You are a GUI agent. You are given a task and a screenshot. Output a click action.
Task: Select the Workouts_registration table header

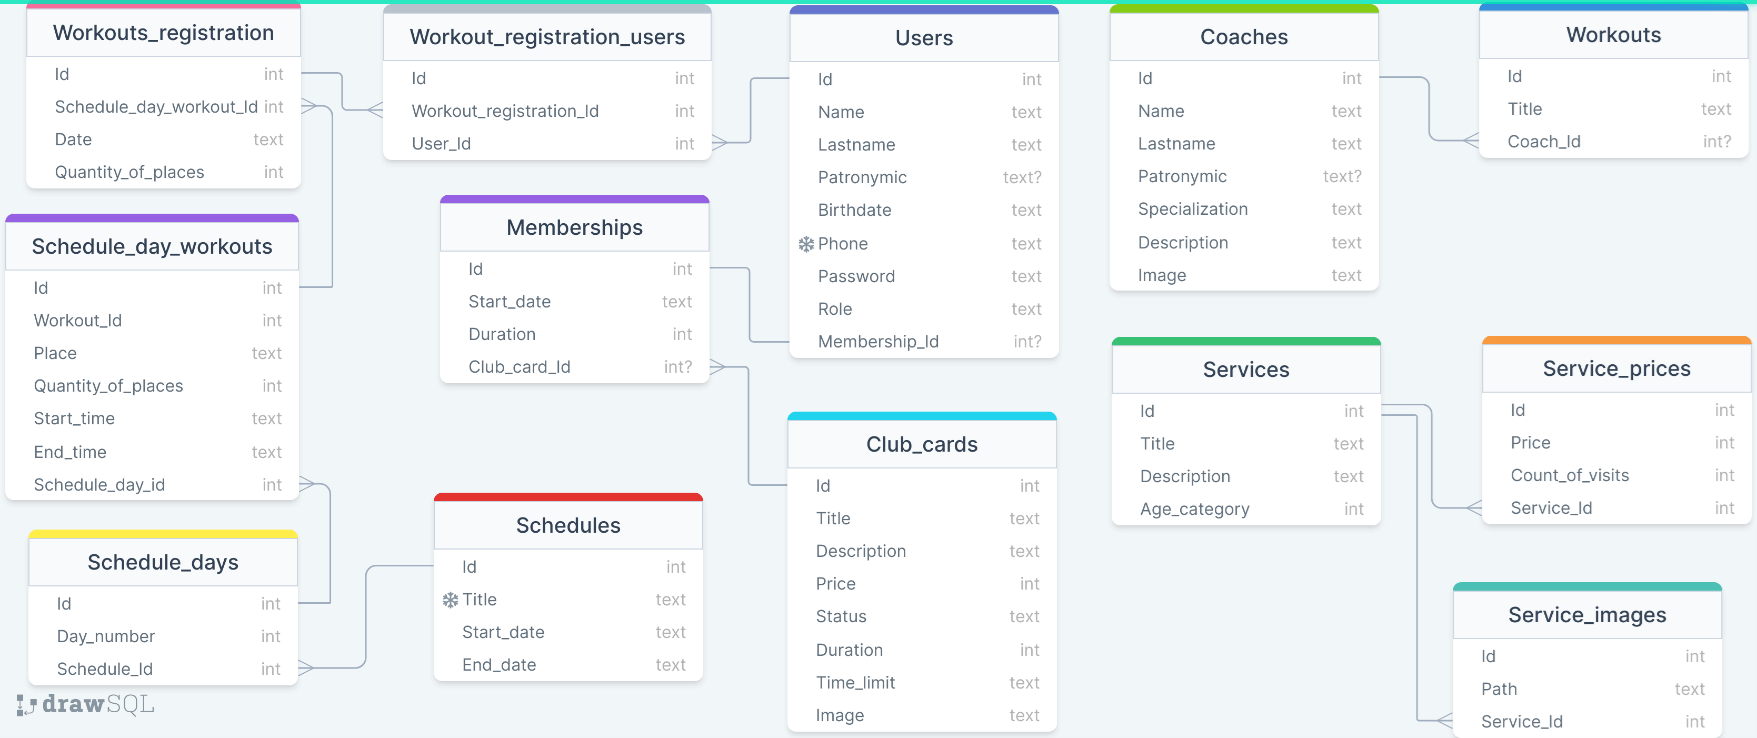163,33
